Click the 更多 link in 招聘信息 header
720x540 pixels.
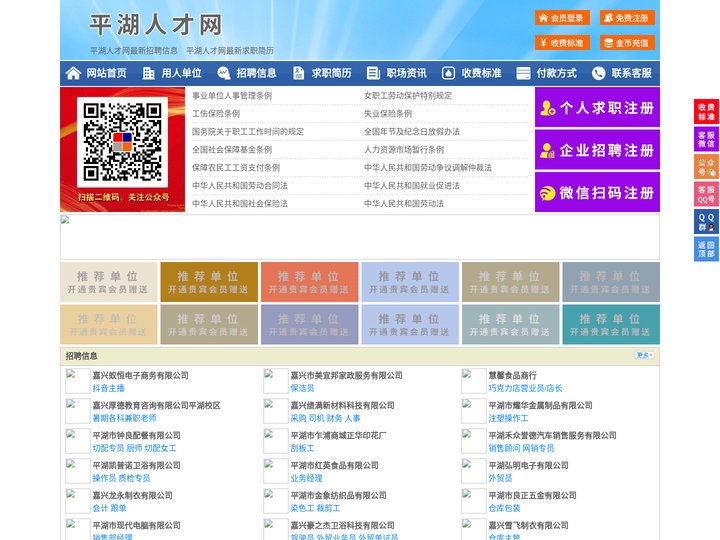[x=644, y=355]
